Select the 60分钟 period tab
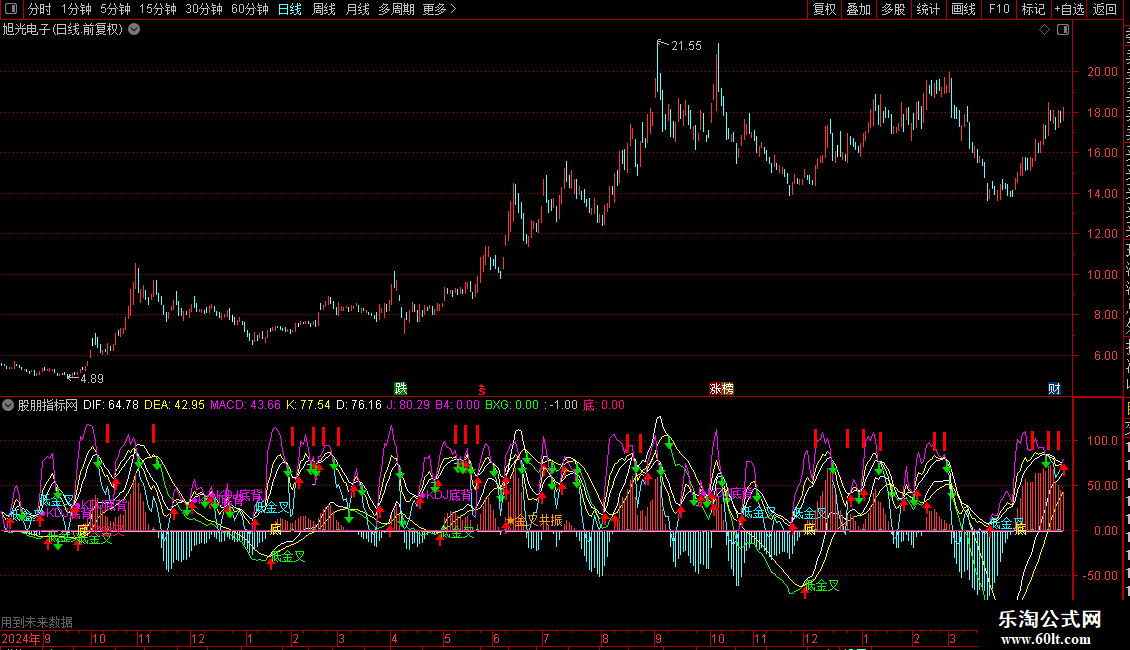 point(249,9)
